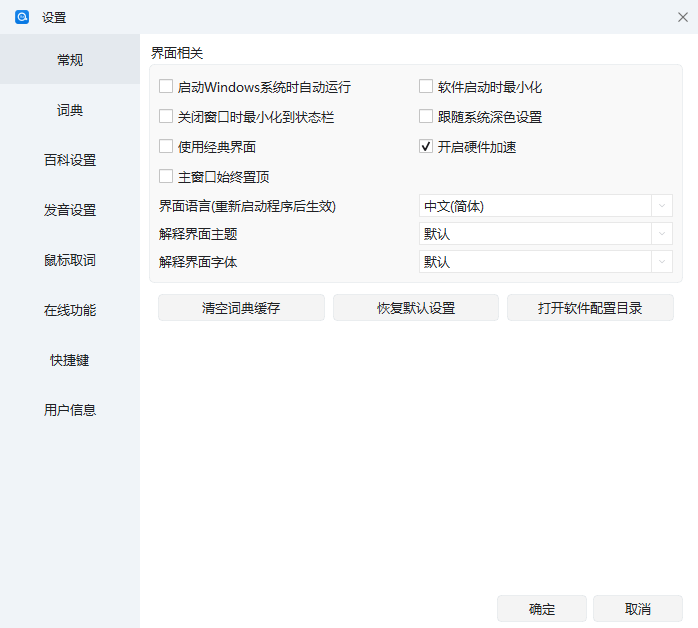Click the 设置 window title text

coord(54,17)
